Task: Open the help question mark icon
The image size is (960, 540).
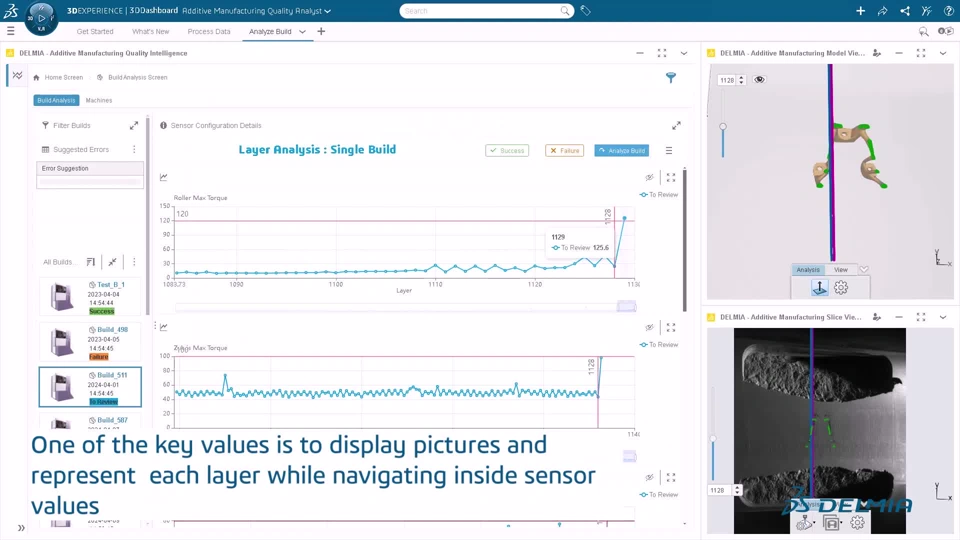Action: pos(948,10)
